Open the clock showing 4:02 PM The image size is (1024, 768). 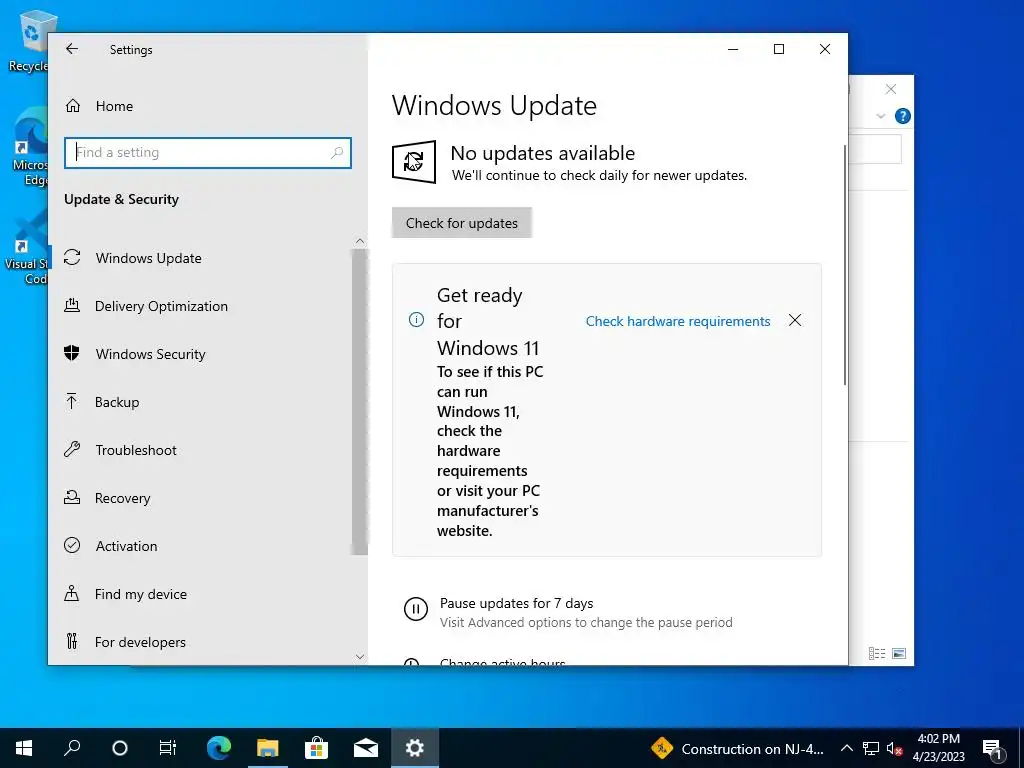pyautogui.click(x=938, y=748)
